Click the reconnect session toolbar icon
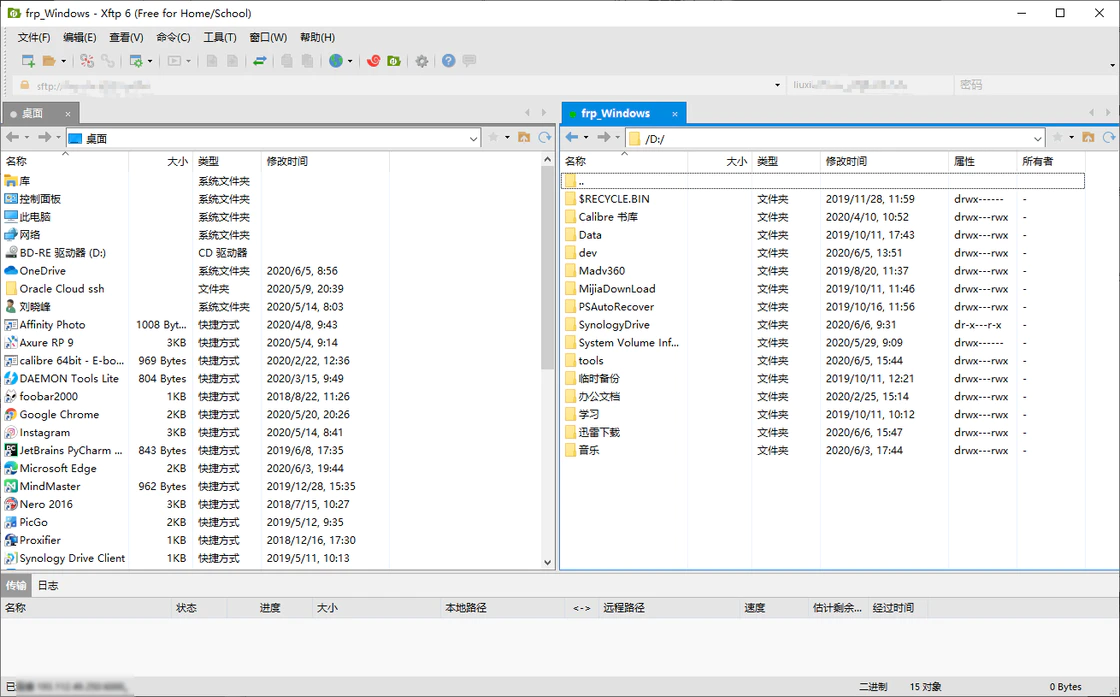The height and width of the screenshot is (697, 1120). [x=107, y=60]
